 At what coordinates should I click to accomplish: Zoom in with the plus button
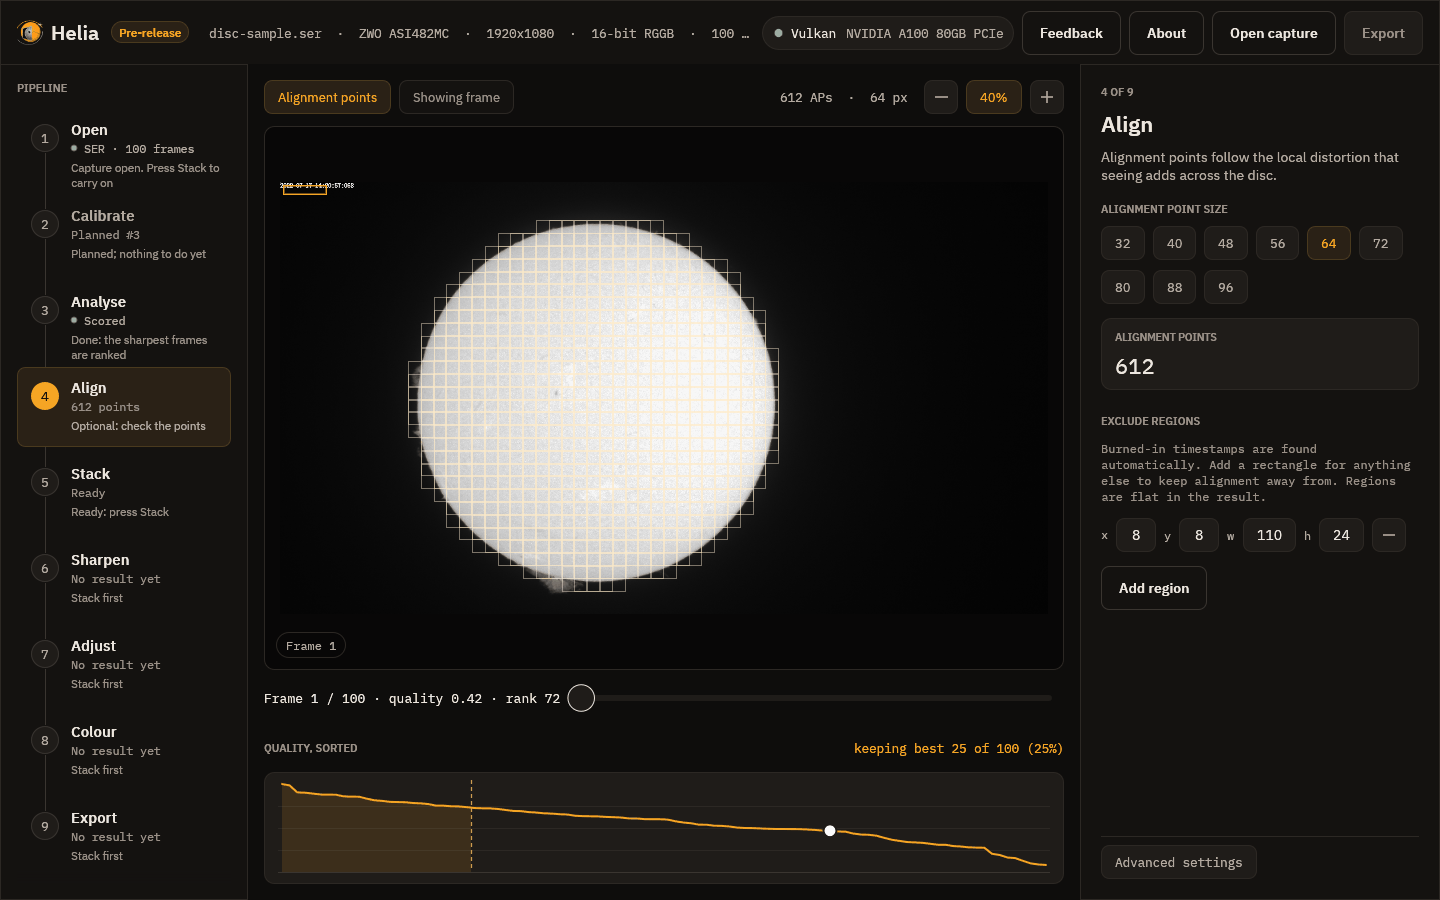pyautogui.click(x=1047, y=97)
